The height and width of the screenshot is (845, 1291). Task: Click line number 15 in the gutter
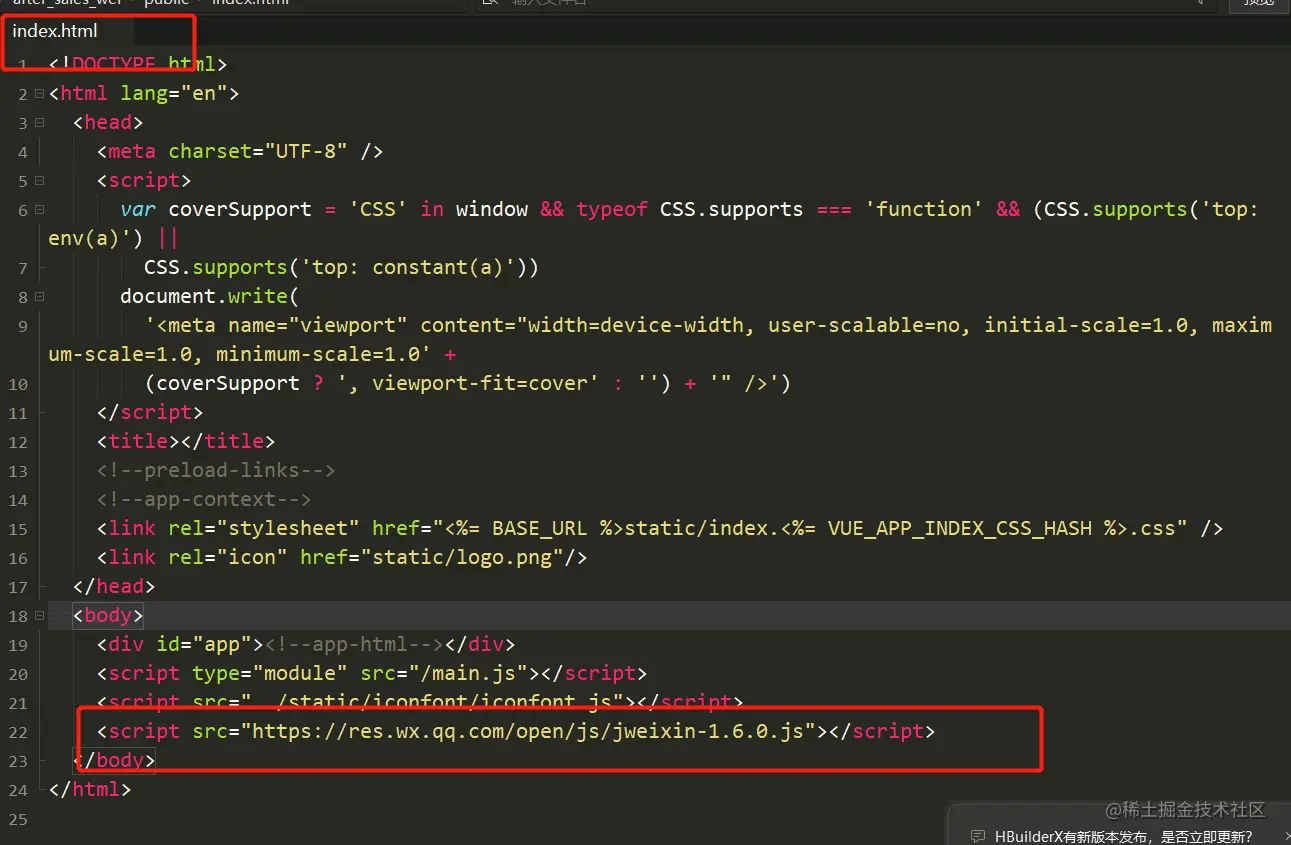tap(18, 530)
